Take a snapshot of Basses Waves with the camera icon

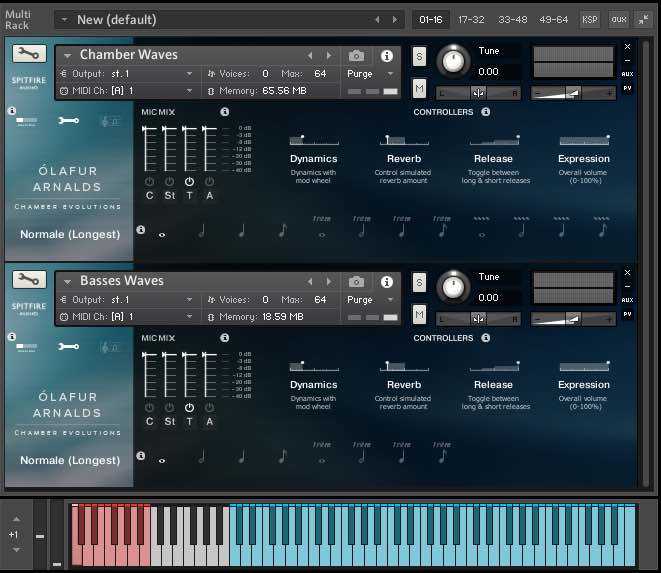(356, 282)
